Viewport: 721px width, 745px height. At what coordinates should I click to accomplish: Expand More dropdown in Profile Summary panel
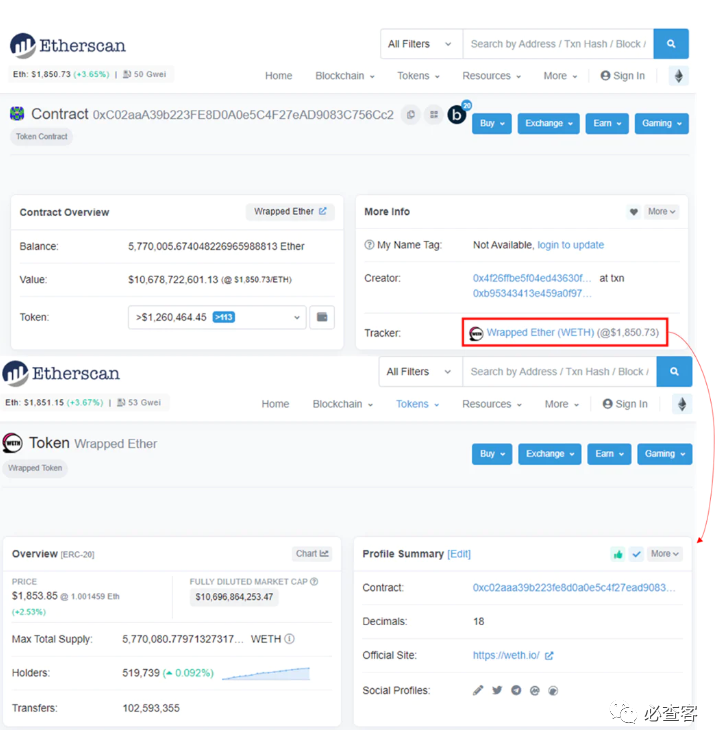665,554
